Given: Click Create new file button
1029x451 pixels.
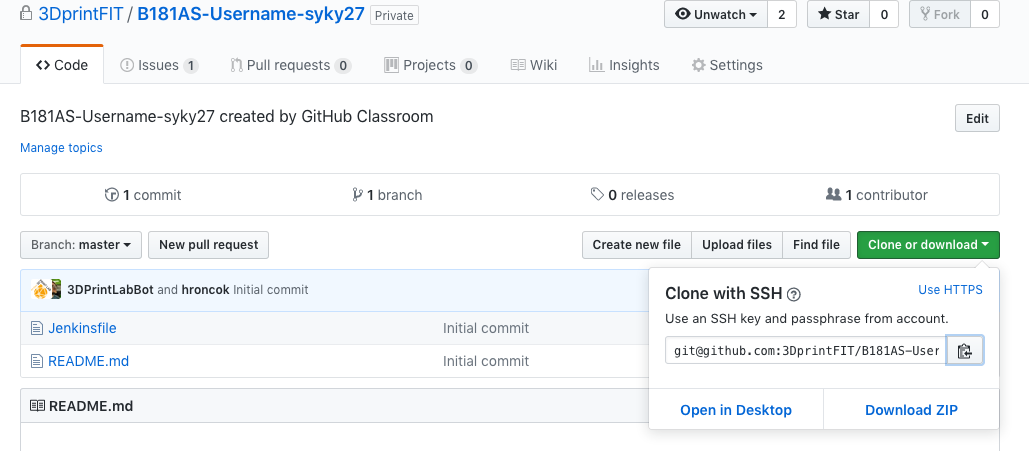Looking at the screenshot, I should [x=637, y=245].
